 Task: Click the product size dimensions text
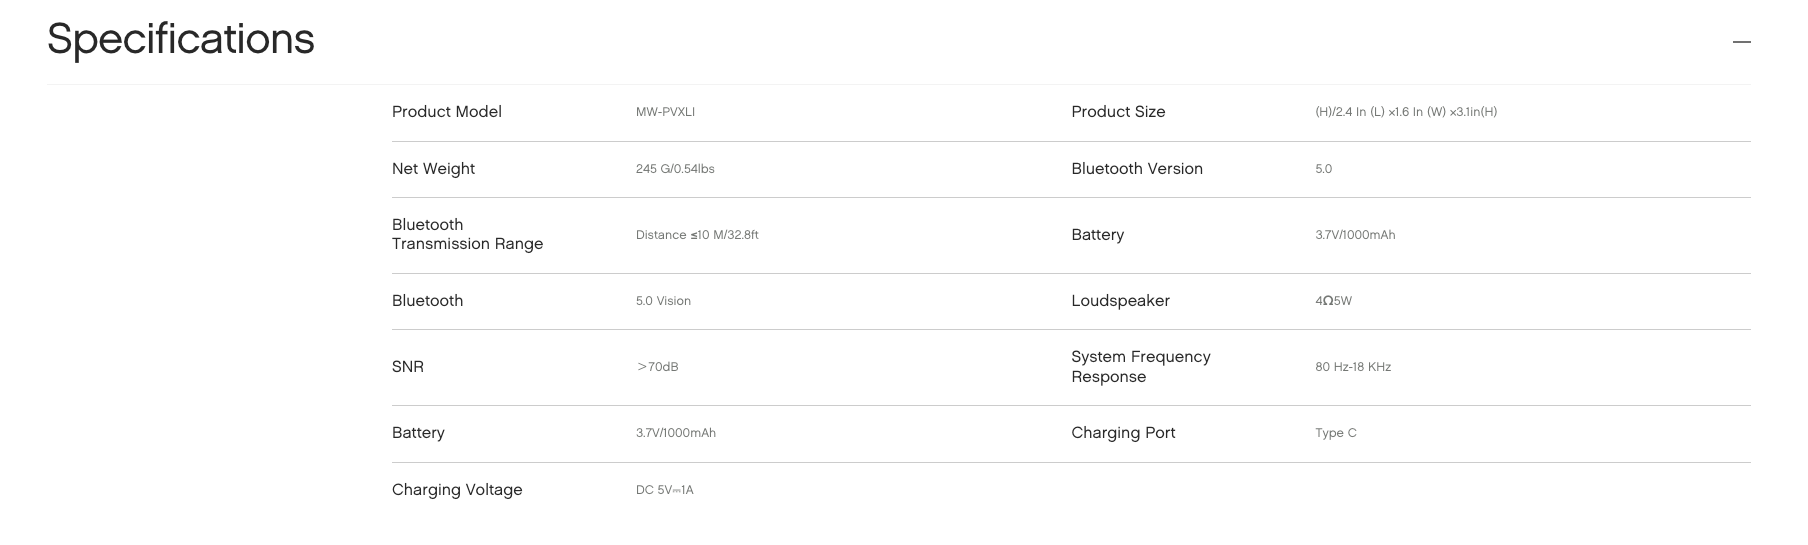click(x=1406, y=112)
